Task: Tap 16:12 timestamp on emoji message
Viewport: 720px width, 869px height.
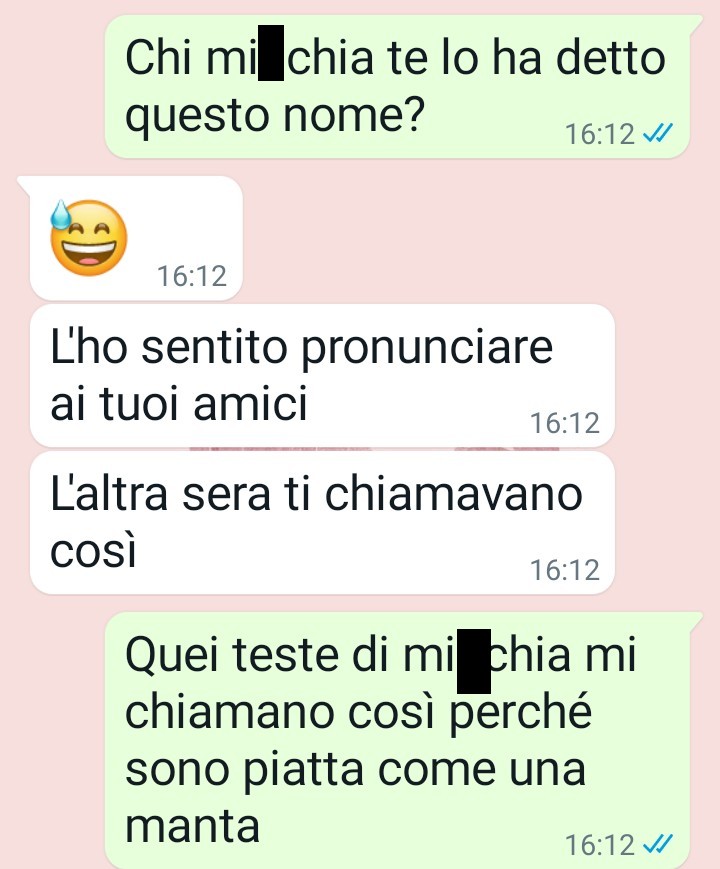Action: click(192, 275)
